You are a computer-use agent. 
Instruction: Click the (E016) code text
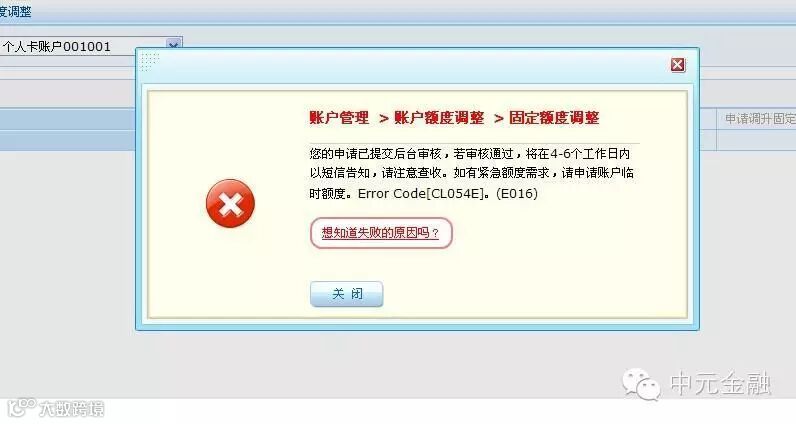pyautogui.click(x=517, y=193)
